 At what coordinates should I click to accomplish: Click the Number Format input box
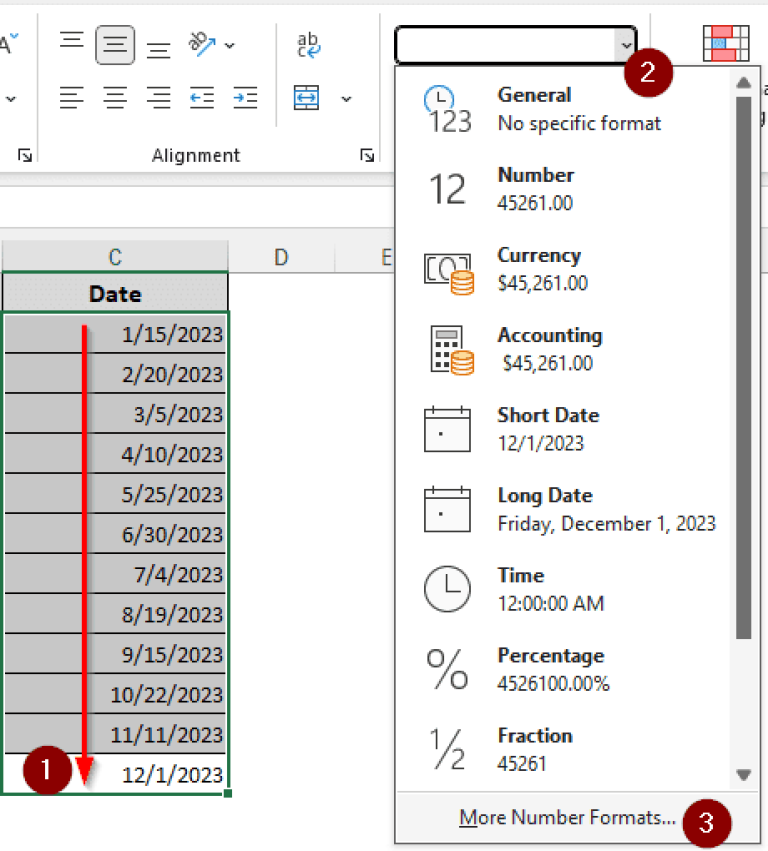point(505,46)
